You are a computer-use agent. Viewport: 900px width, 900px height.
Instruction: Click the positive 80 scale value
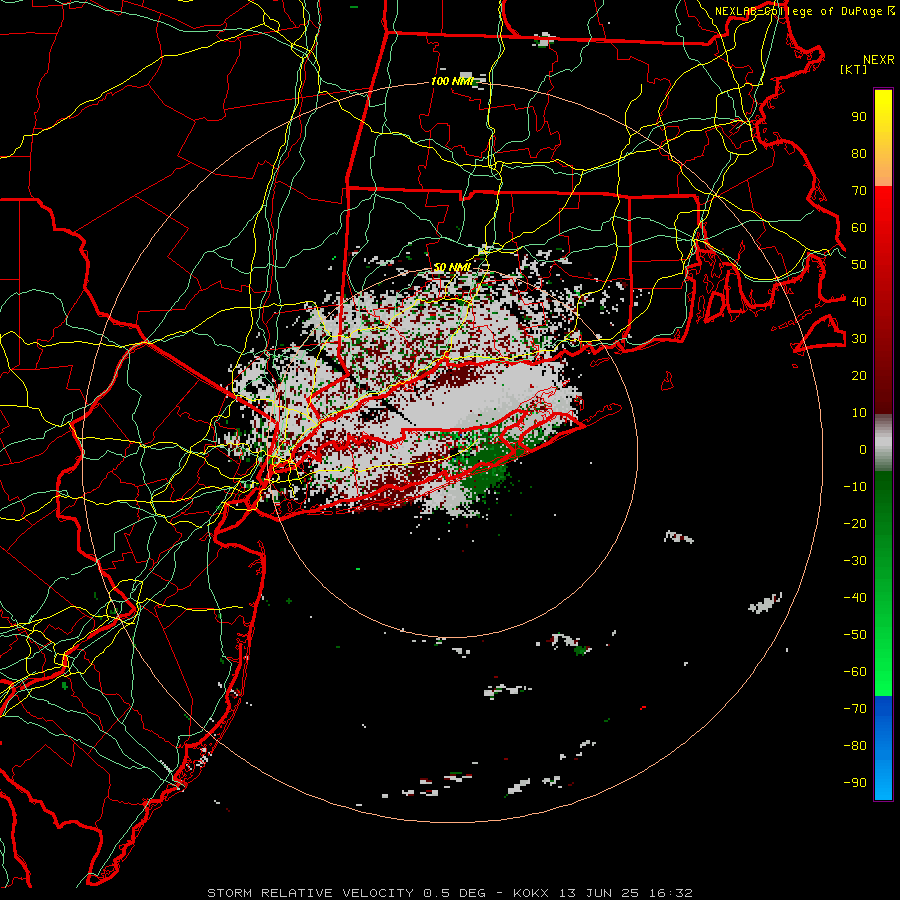(x=859, y=154)
